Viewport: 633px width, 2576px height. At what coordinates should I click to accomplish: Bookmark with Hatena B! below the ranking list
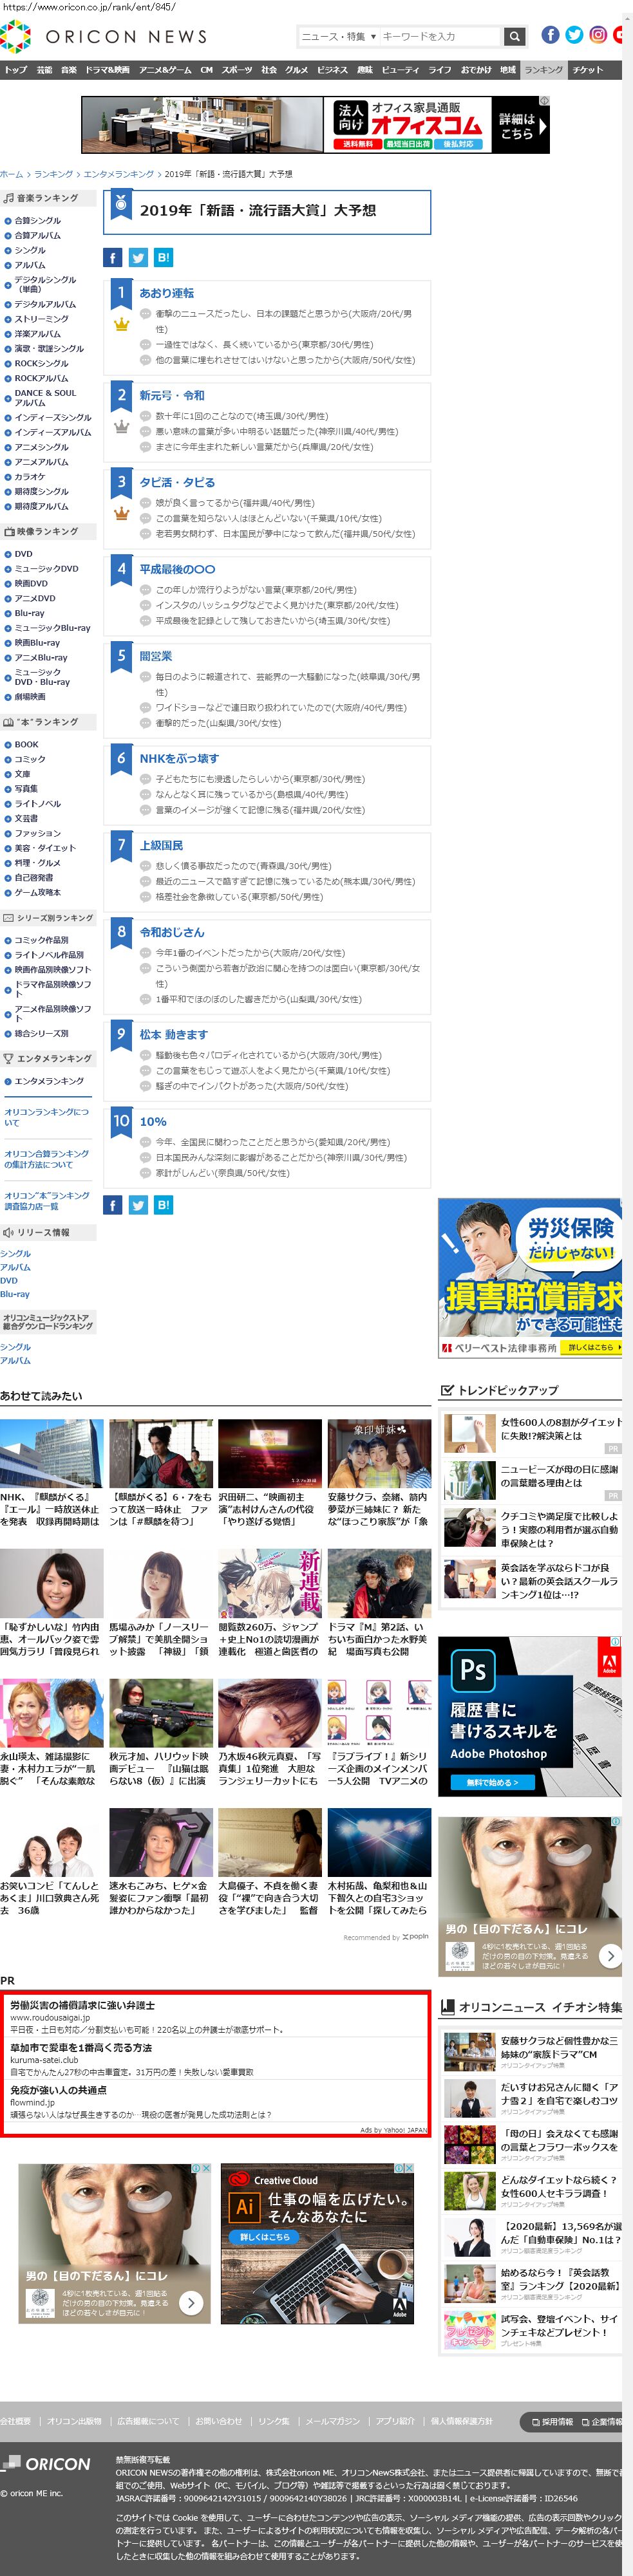(163, 1205)
